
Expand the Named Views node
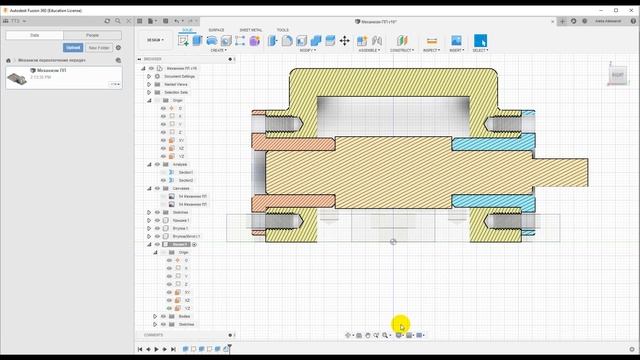pos(149,84)
